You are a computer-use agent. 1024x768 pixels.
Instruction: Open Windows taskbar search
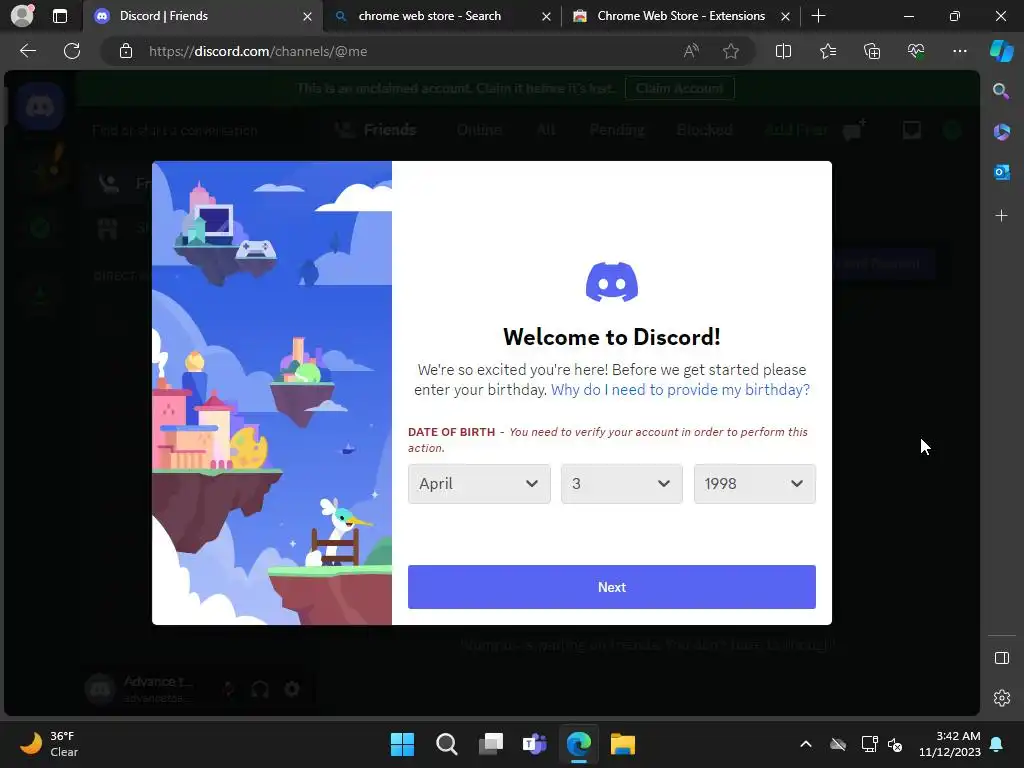(447, 744)
